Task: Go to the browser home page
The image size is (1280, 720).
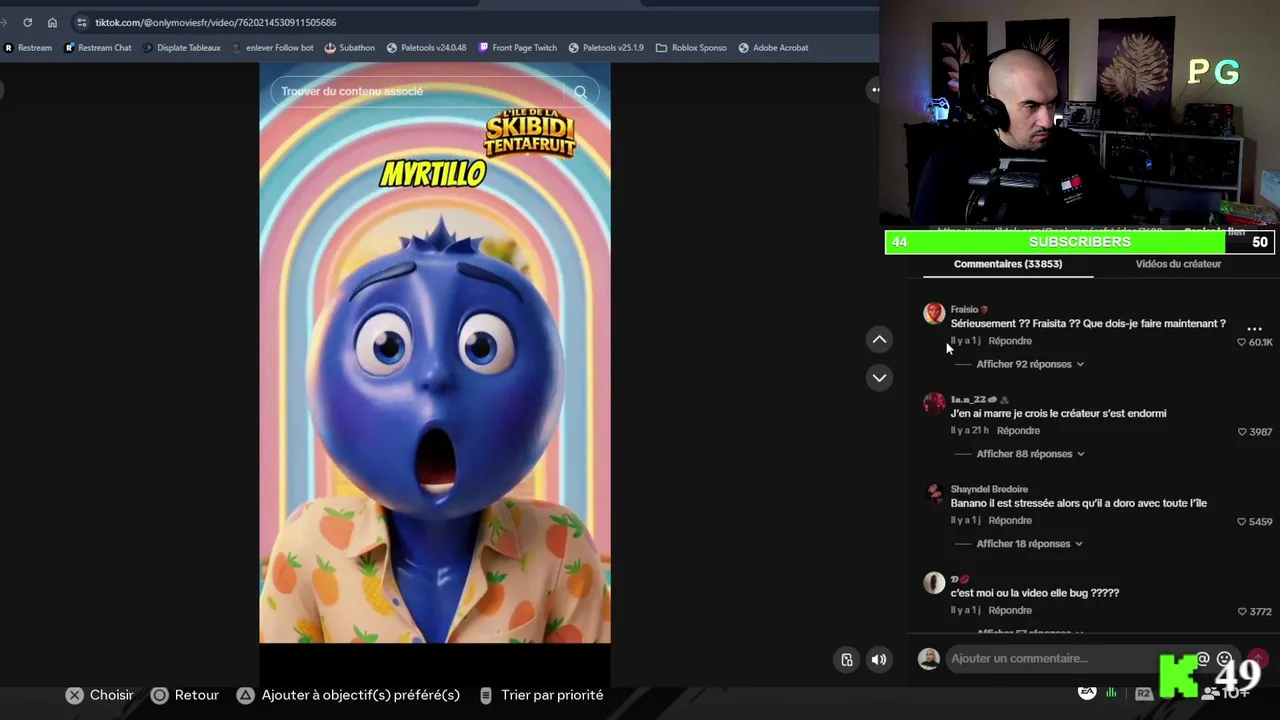Action: click(52, 22)
